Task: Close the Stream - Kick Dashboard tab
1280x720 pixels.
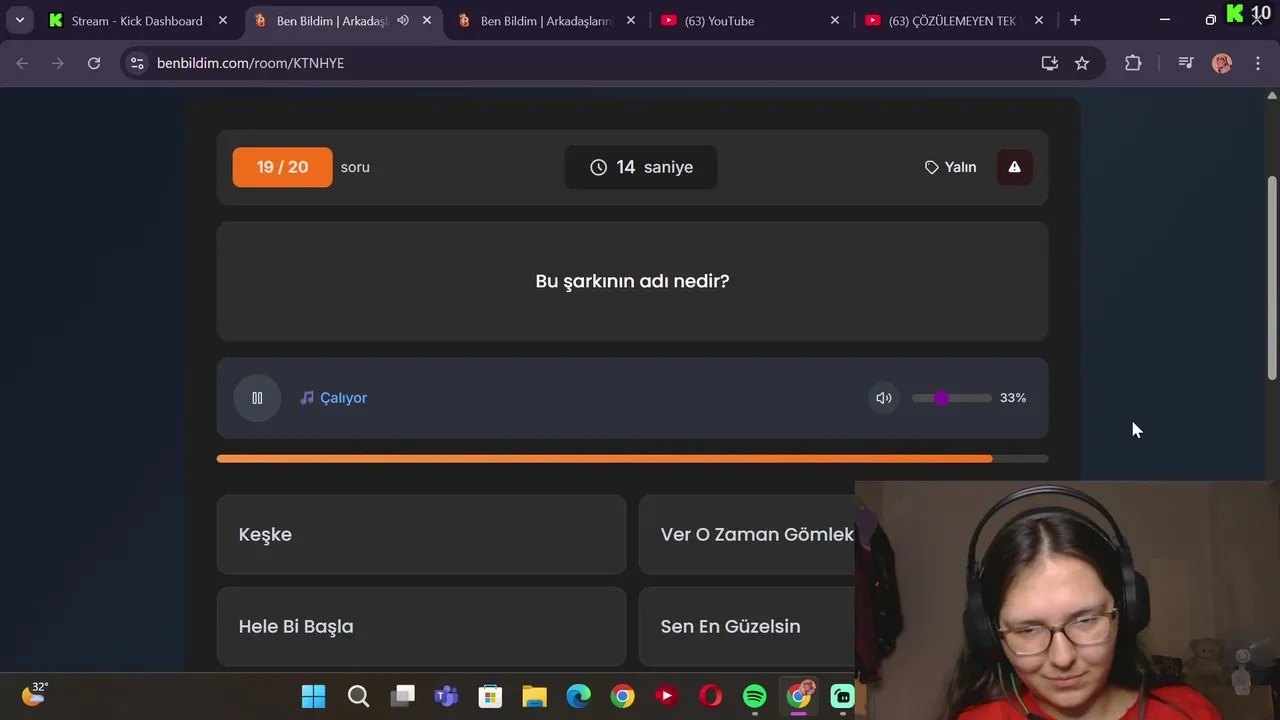Action: pyautogui.click(x=223, y=20)
